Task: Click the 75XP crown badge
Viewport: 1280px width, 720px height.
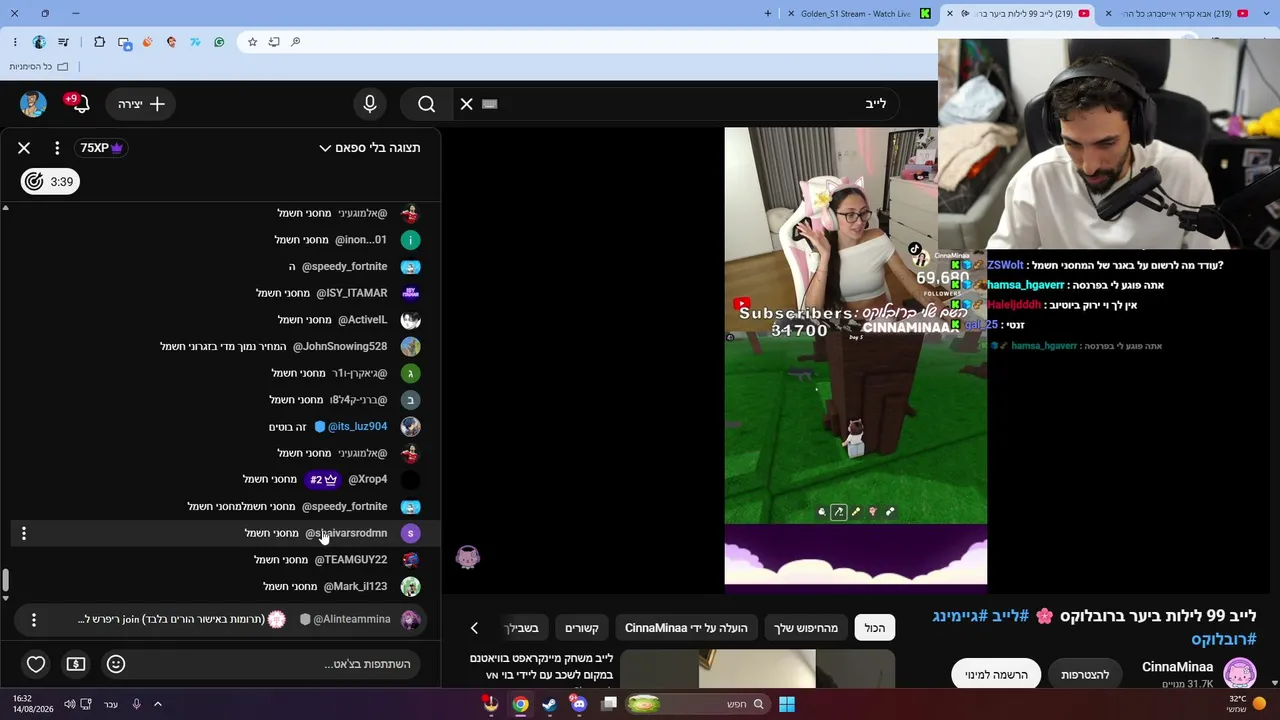Action: (101, 148)
